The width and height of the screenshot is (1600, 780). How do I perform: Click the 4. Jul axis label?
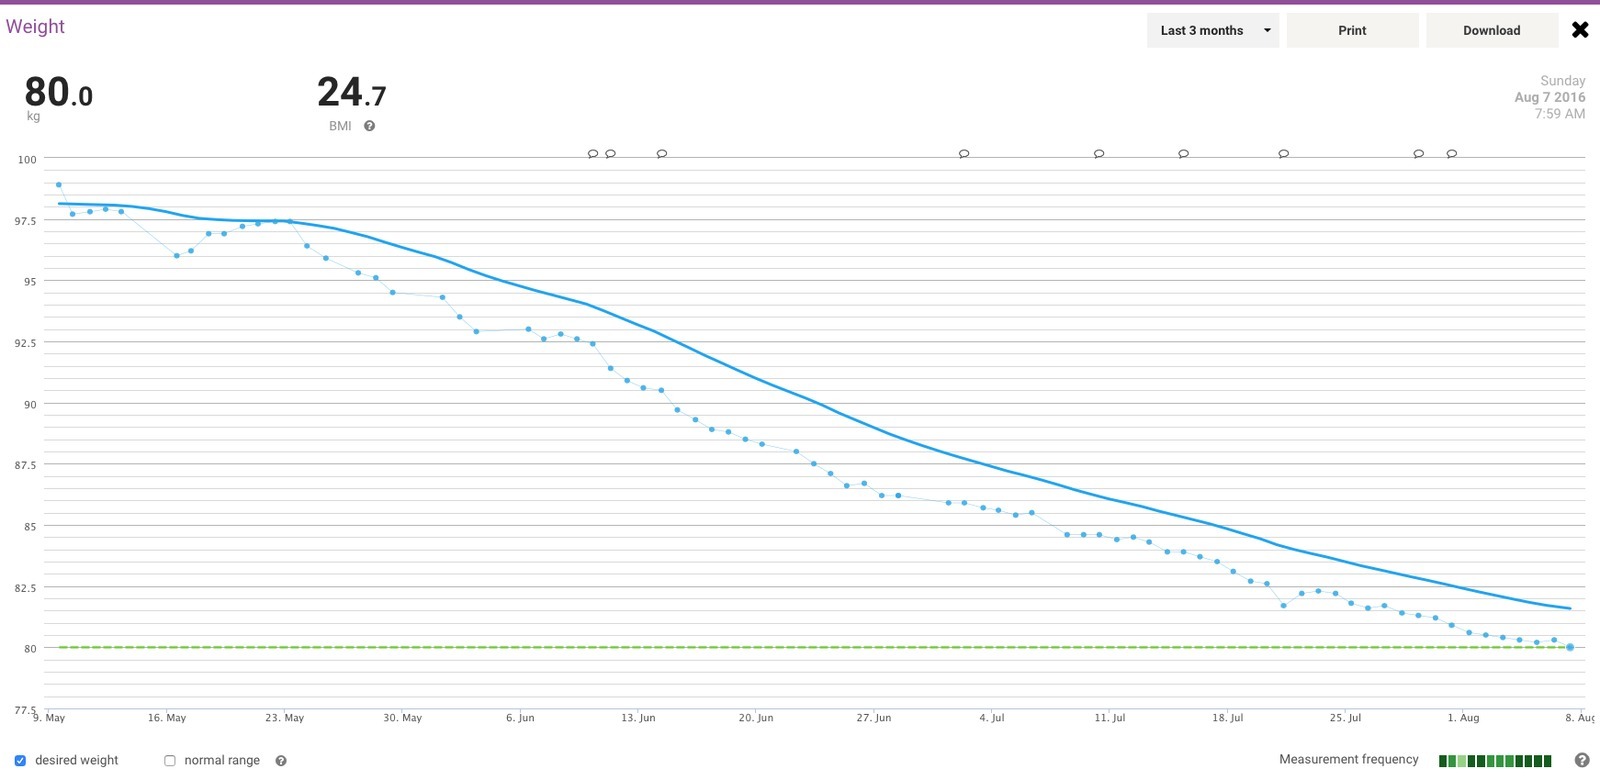[x=992, y=718]
